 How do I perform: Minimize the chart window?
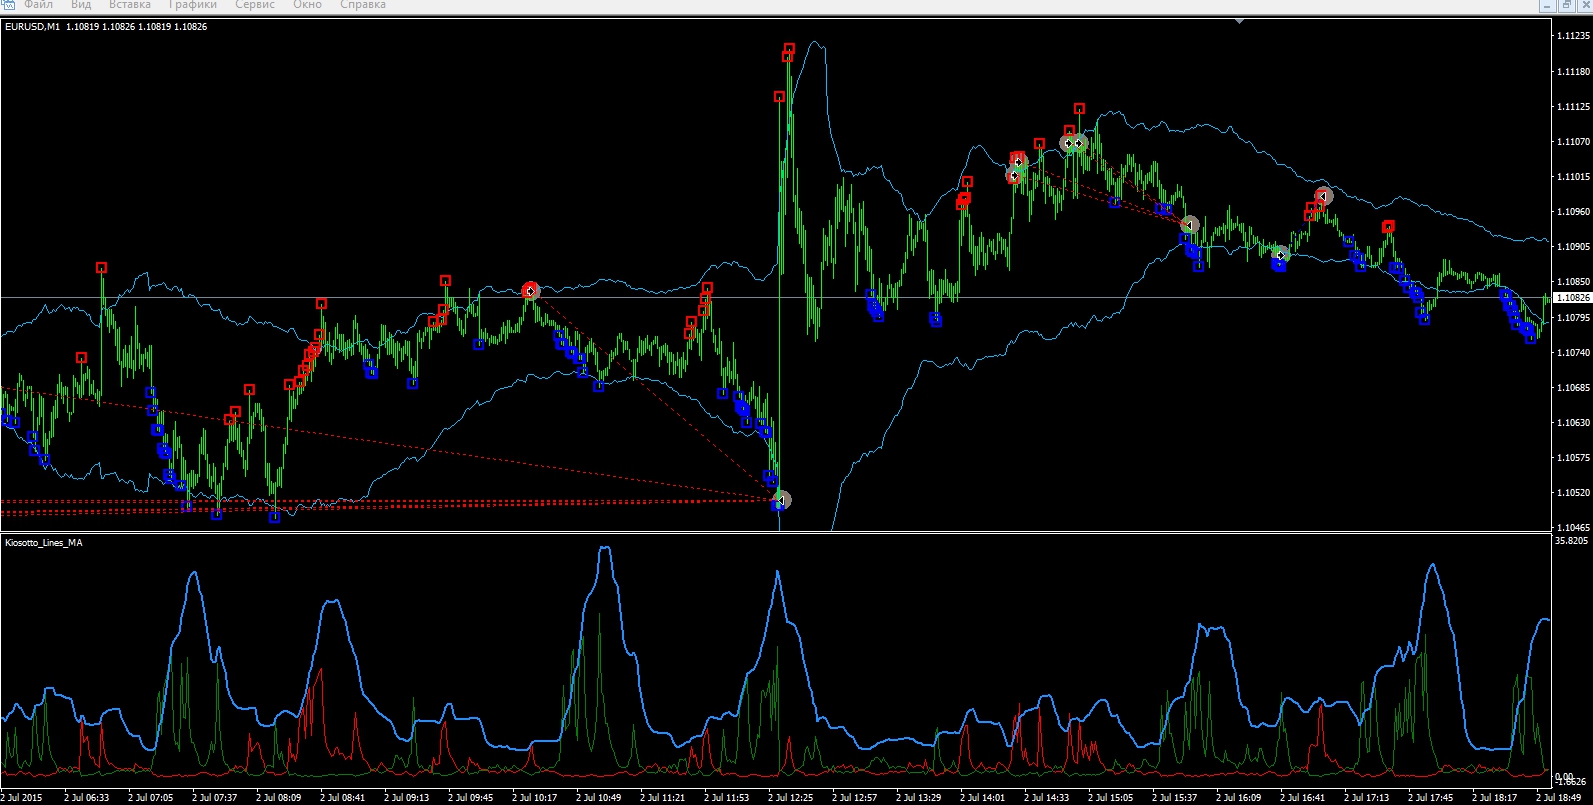click(1549, 4)
